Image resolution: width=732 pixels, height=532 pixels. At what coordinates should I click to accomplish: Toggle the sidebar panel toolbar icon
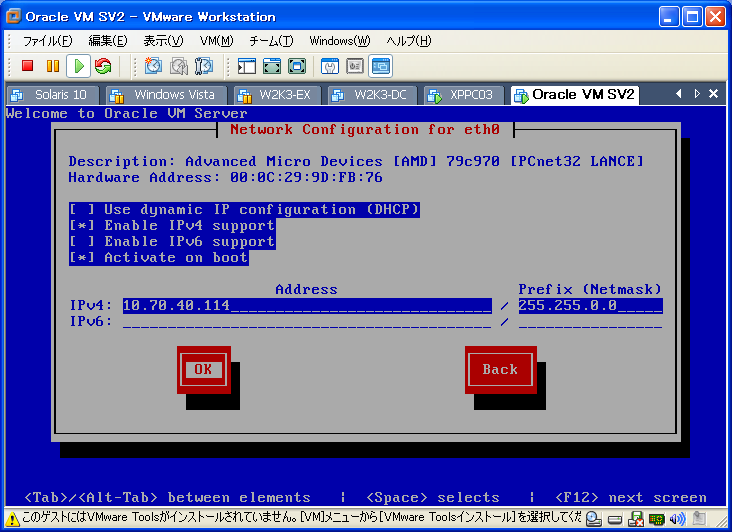(246, 66)
